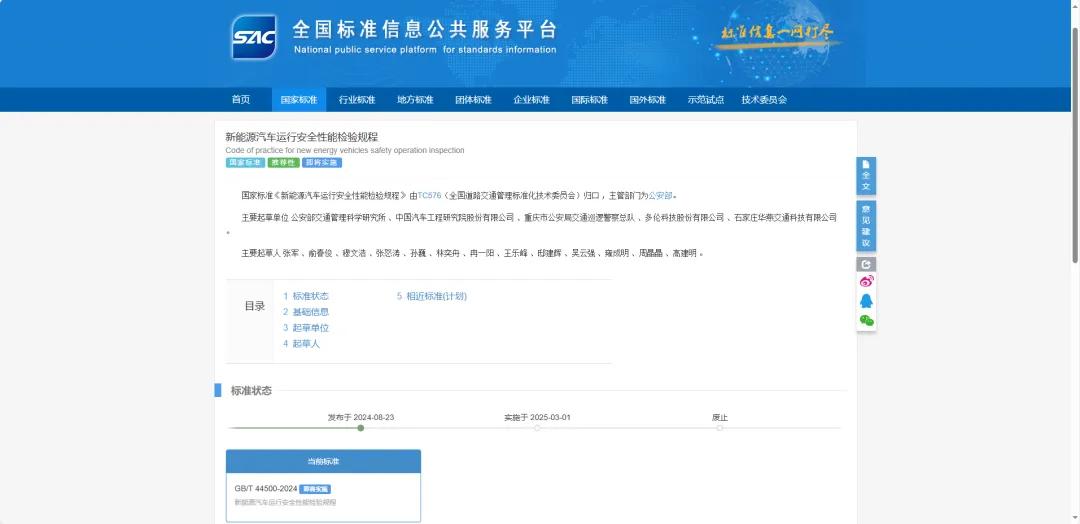This screenshot has width=1080, height=524.
Task: Click the gray share arrow icon
Action: (866, 264)
